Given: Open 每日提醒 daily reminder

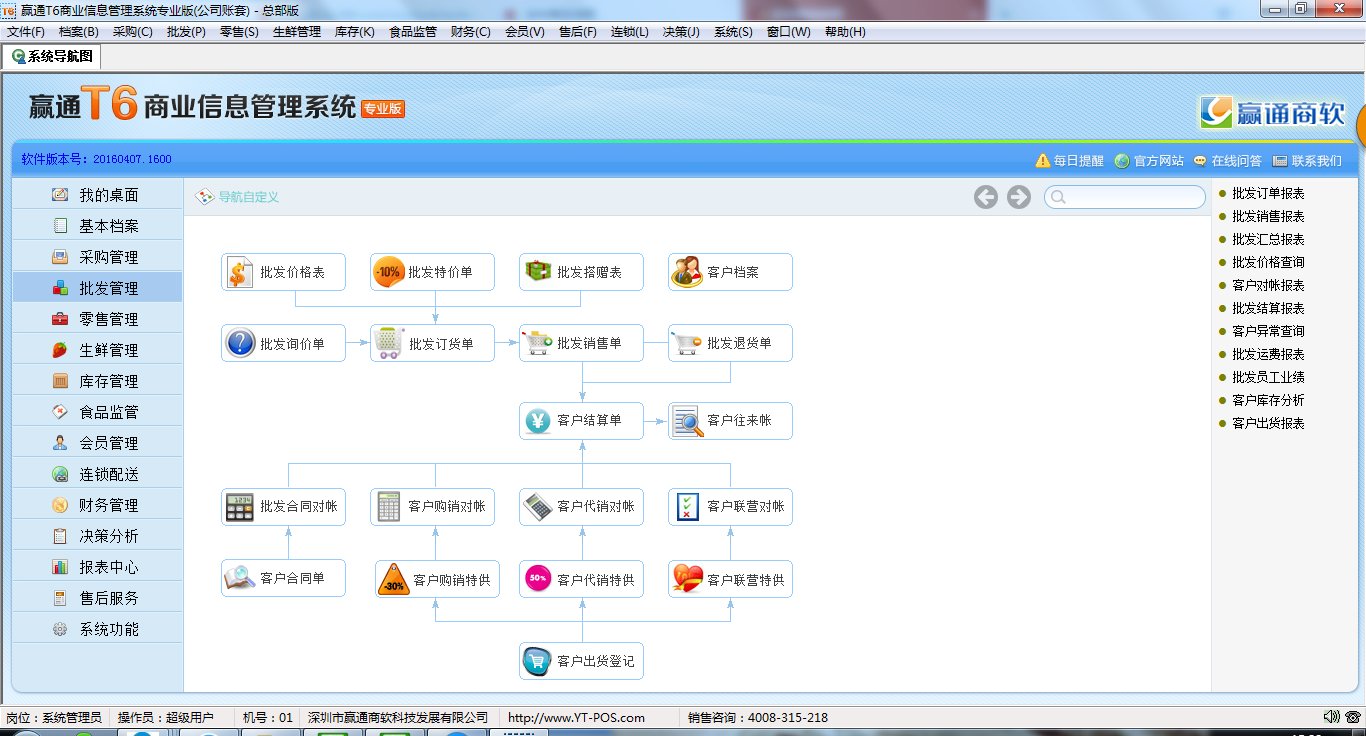Looking at the screenshot, I should (1070, 160).
